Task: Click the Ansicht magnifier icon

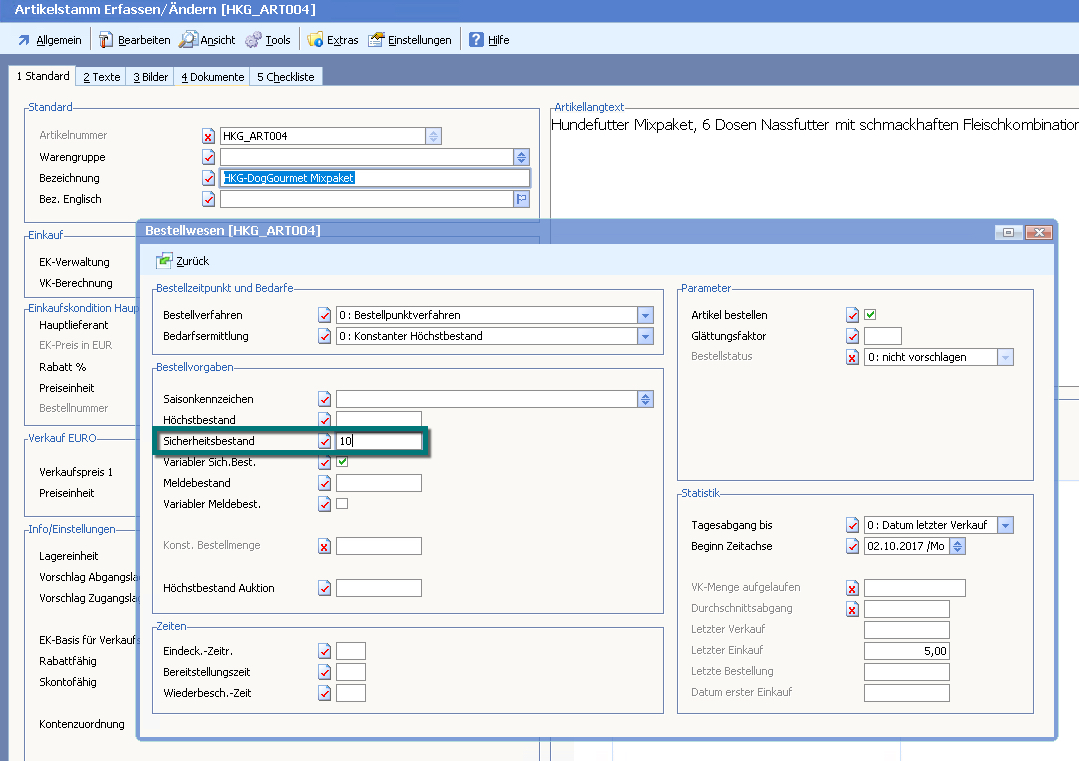Action: coord(188,40)
